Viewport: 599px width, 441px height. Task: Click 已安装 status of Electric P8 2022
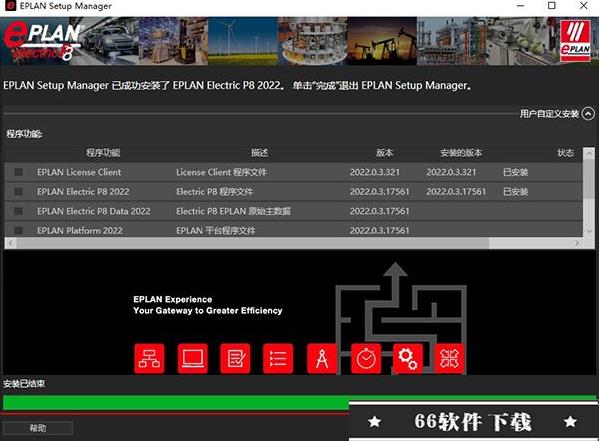[x=515, y=192]
